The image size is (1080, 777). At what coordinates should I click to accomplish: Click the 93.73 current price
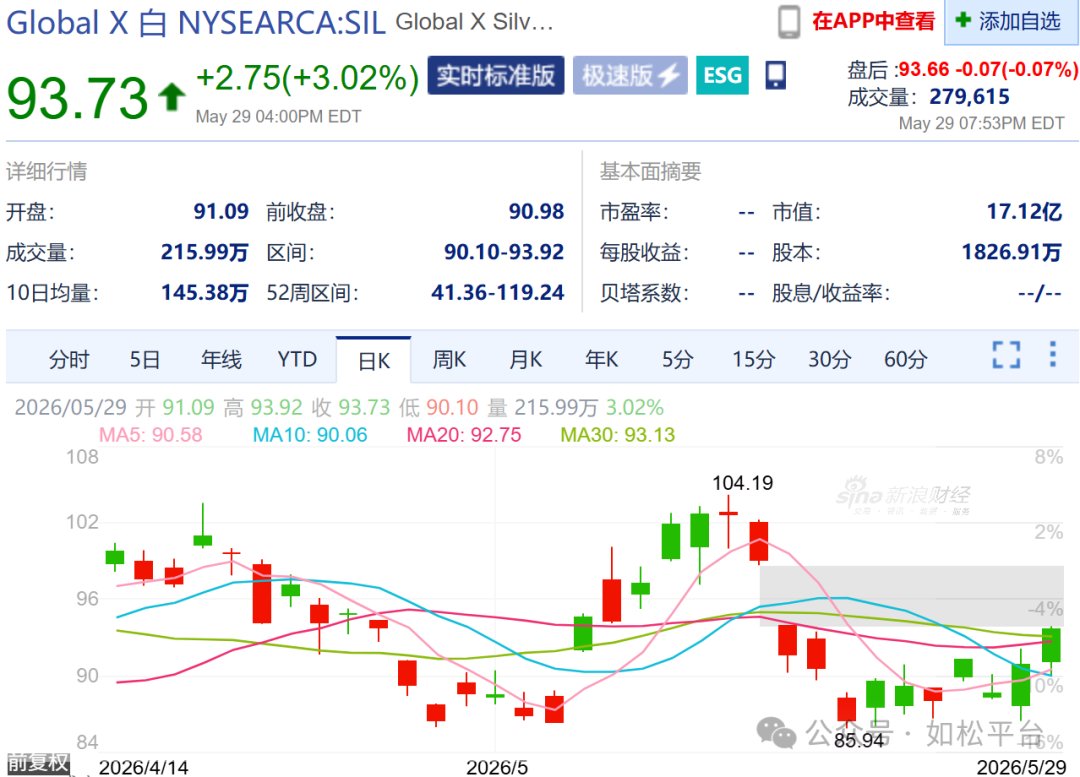[x=77, y=97]
